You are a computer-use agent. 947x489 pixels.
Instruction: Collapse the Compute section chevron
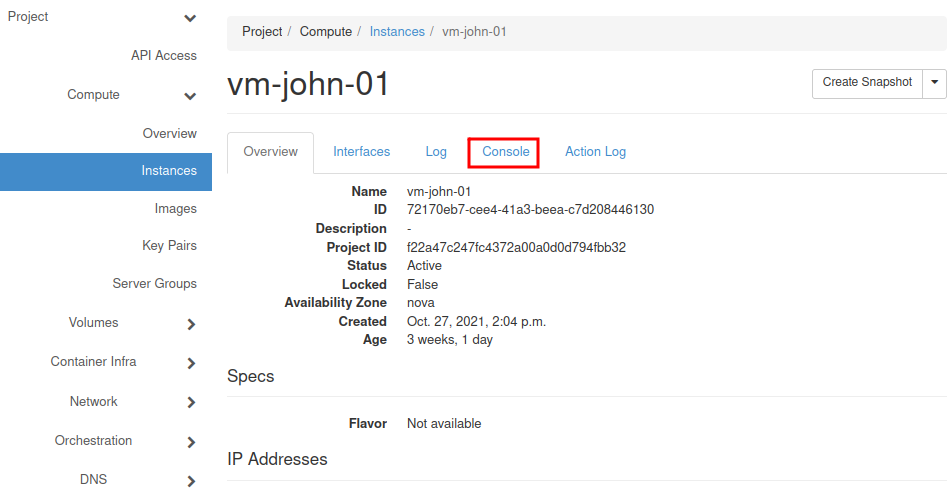190,96
